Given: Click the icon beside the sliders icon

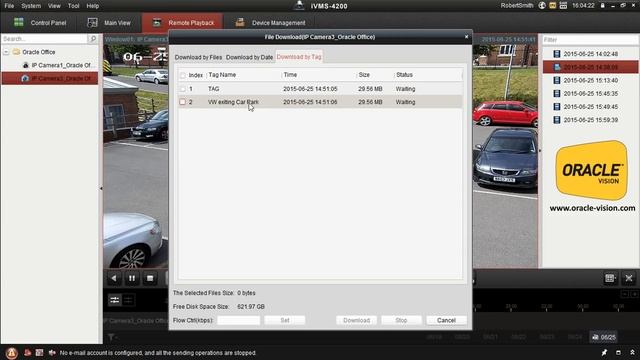Looking at the screenshot, I should coord(128,300).
